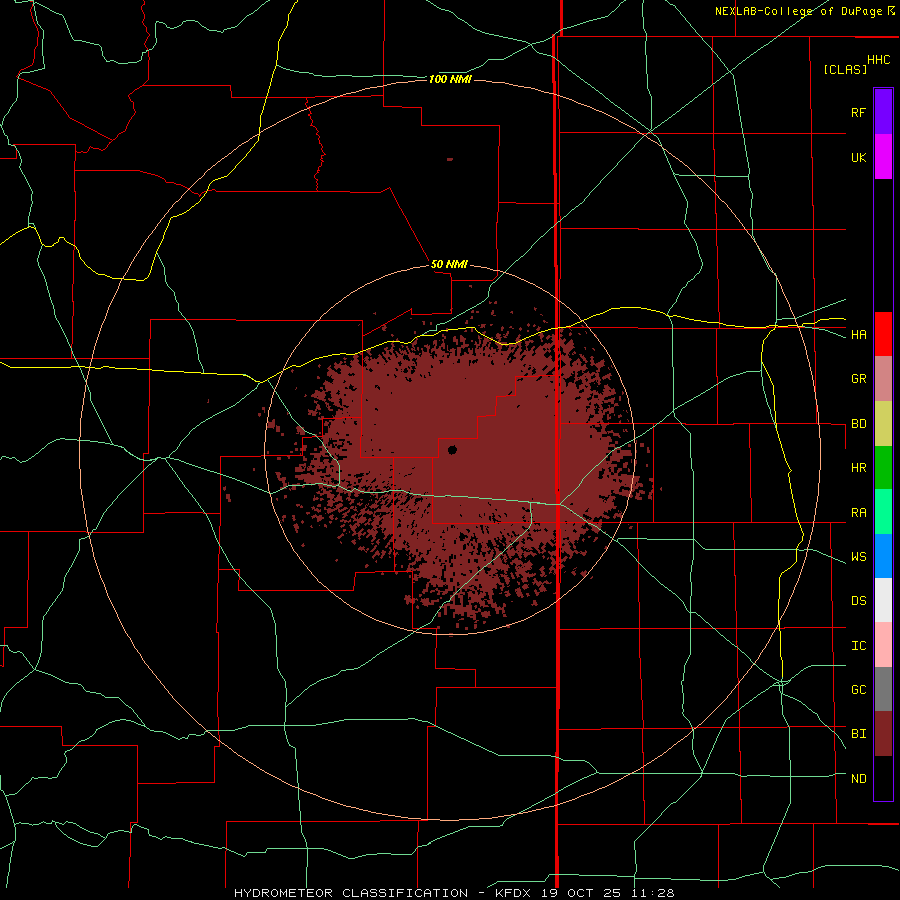
Task: Click the ND legend label
Action: [858, 779]
